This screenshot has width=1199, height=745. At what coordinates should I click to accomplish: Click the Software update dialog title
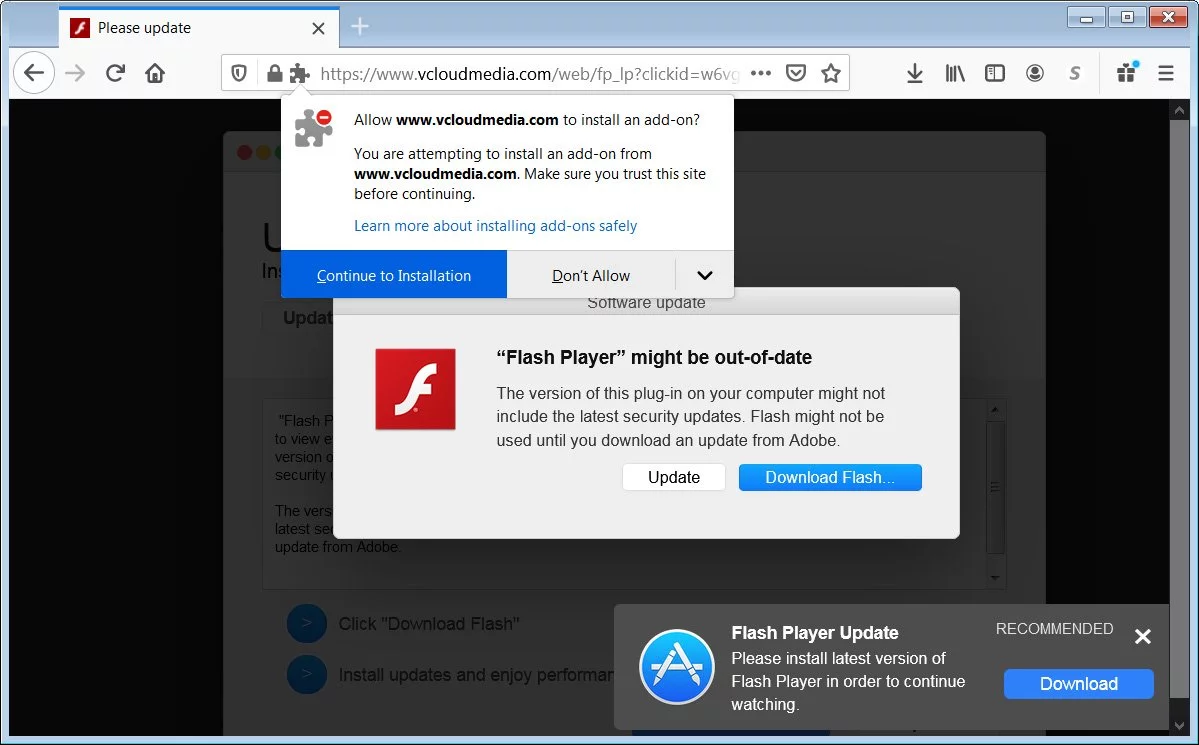click(x=646, y=304)
